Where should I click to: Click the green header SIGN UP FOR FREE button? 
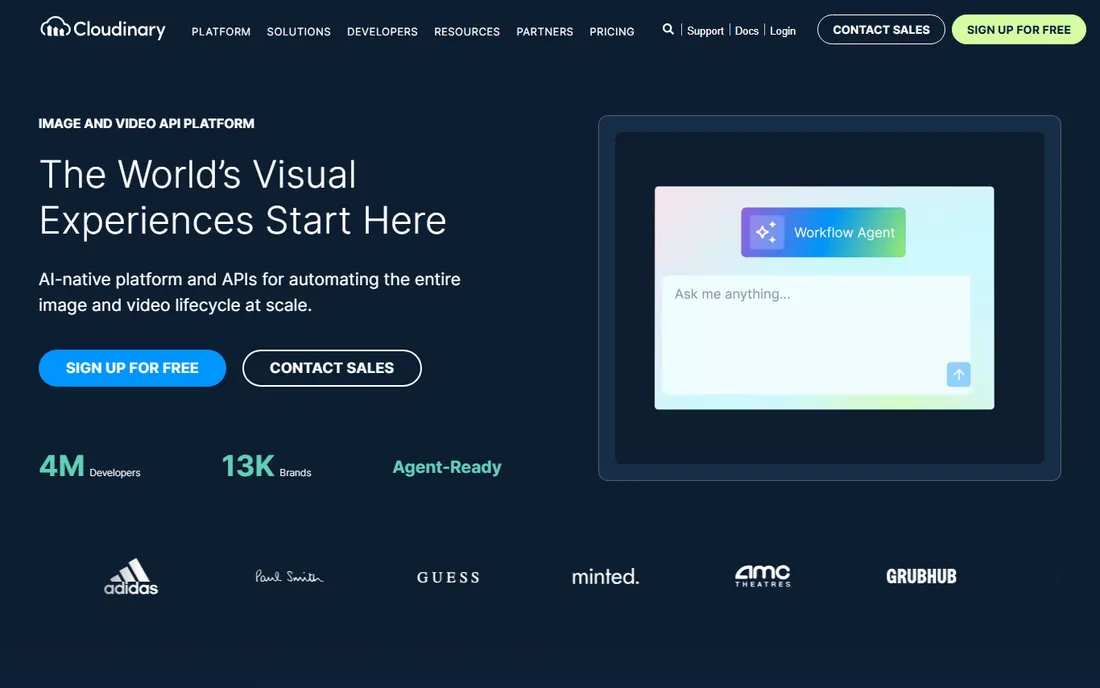tap(1019, 29)
